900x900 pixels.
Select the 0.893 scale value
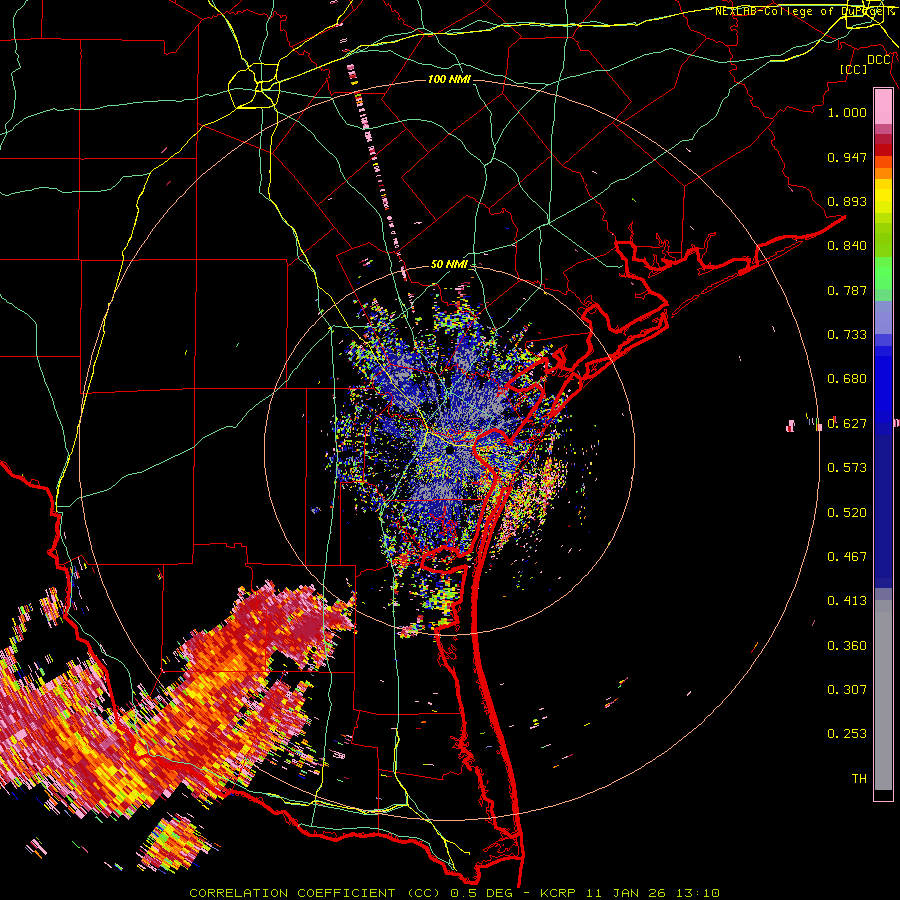(x=847, y=201)
